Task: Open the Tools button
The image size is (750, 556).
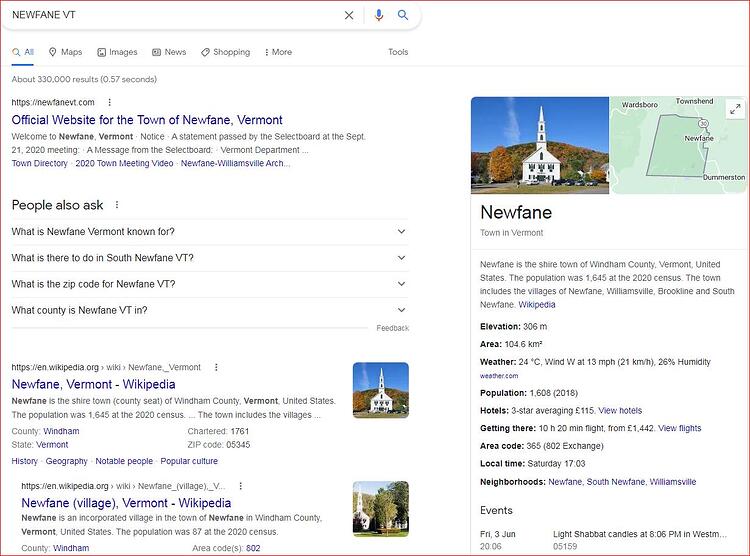Action: (x=398, y=52)
